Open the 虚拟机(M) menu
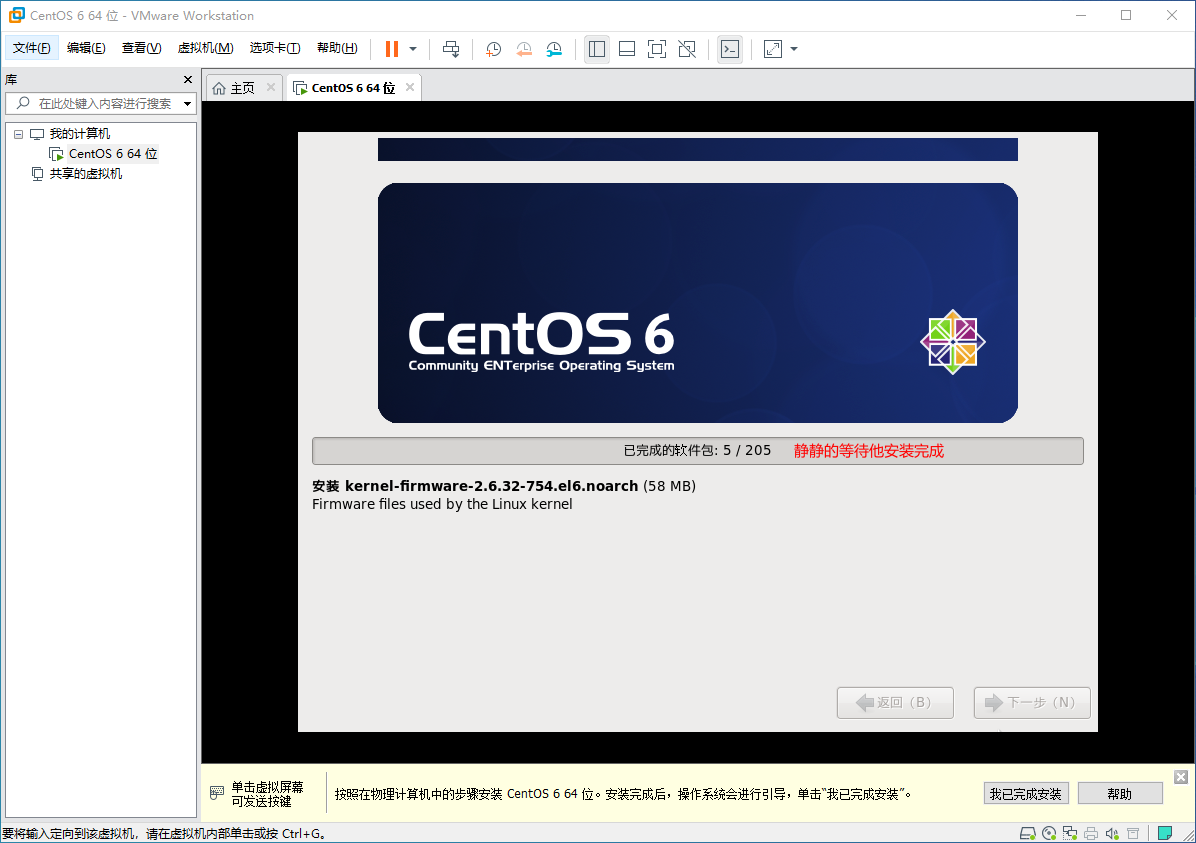Screen dimensions: 1196x843 point(205,48)
